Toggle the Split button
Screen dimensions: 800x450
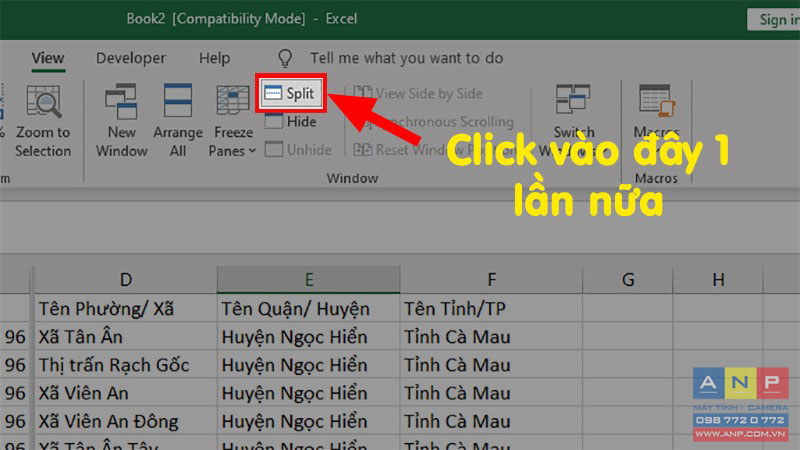coord(290,93)
